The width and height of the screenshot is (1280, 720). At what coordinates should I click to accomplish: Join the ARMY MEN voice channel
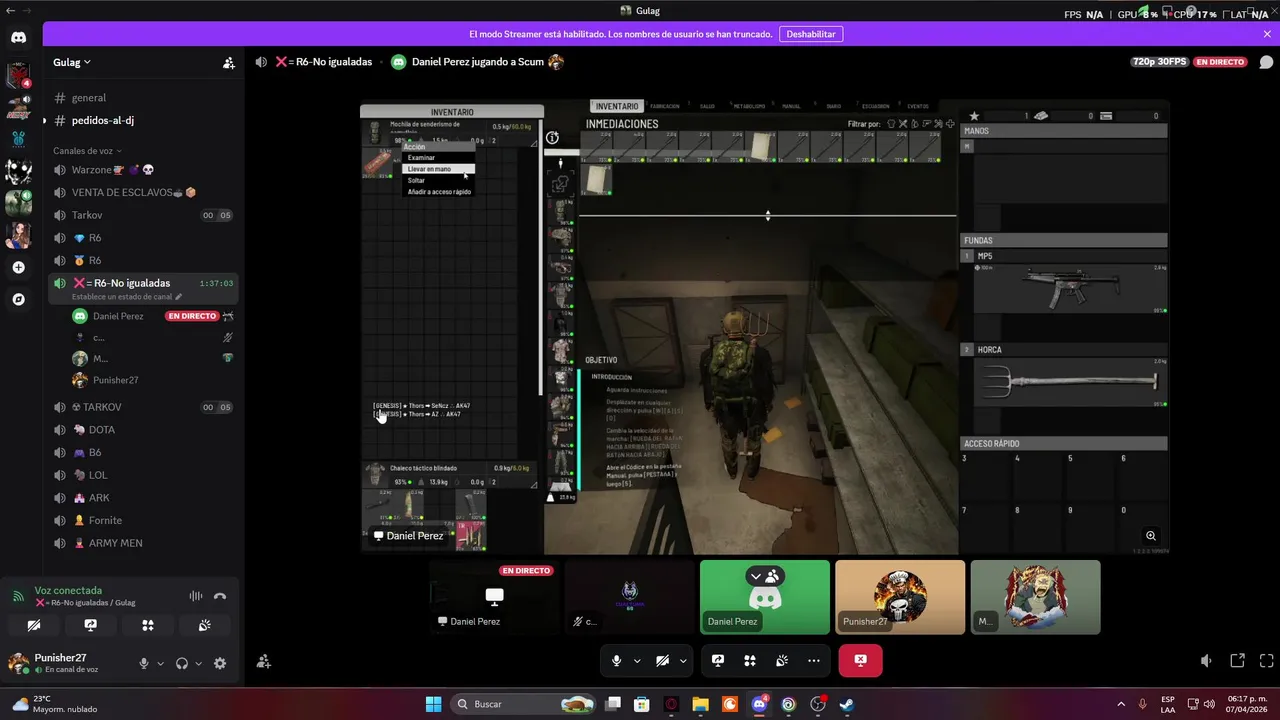click(142, 543)
